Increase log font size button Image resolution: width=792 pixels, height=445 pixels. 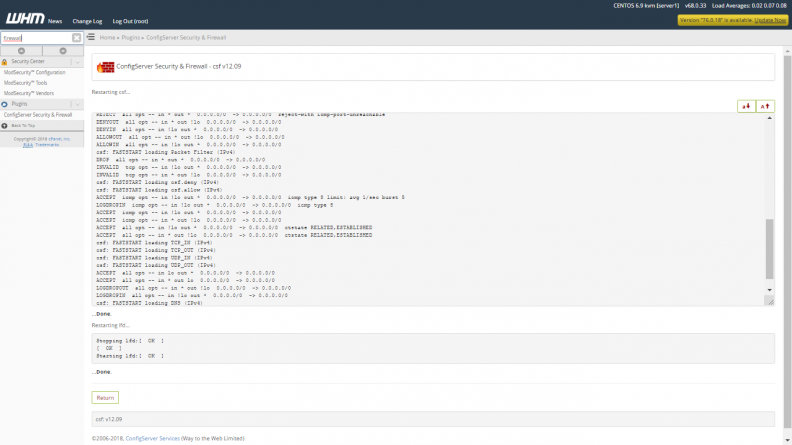(x=765, y=106)
